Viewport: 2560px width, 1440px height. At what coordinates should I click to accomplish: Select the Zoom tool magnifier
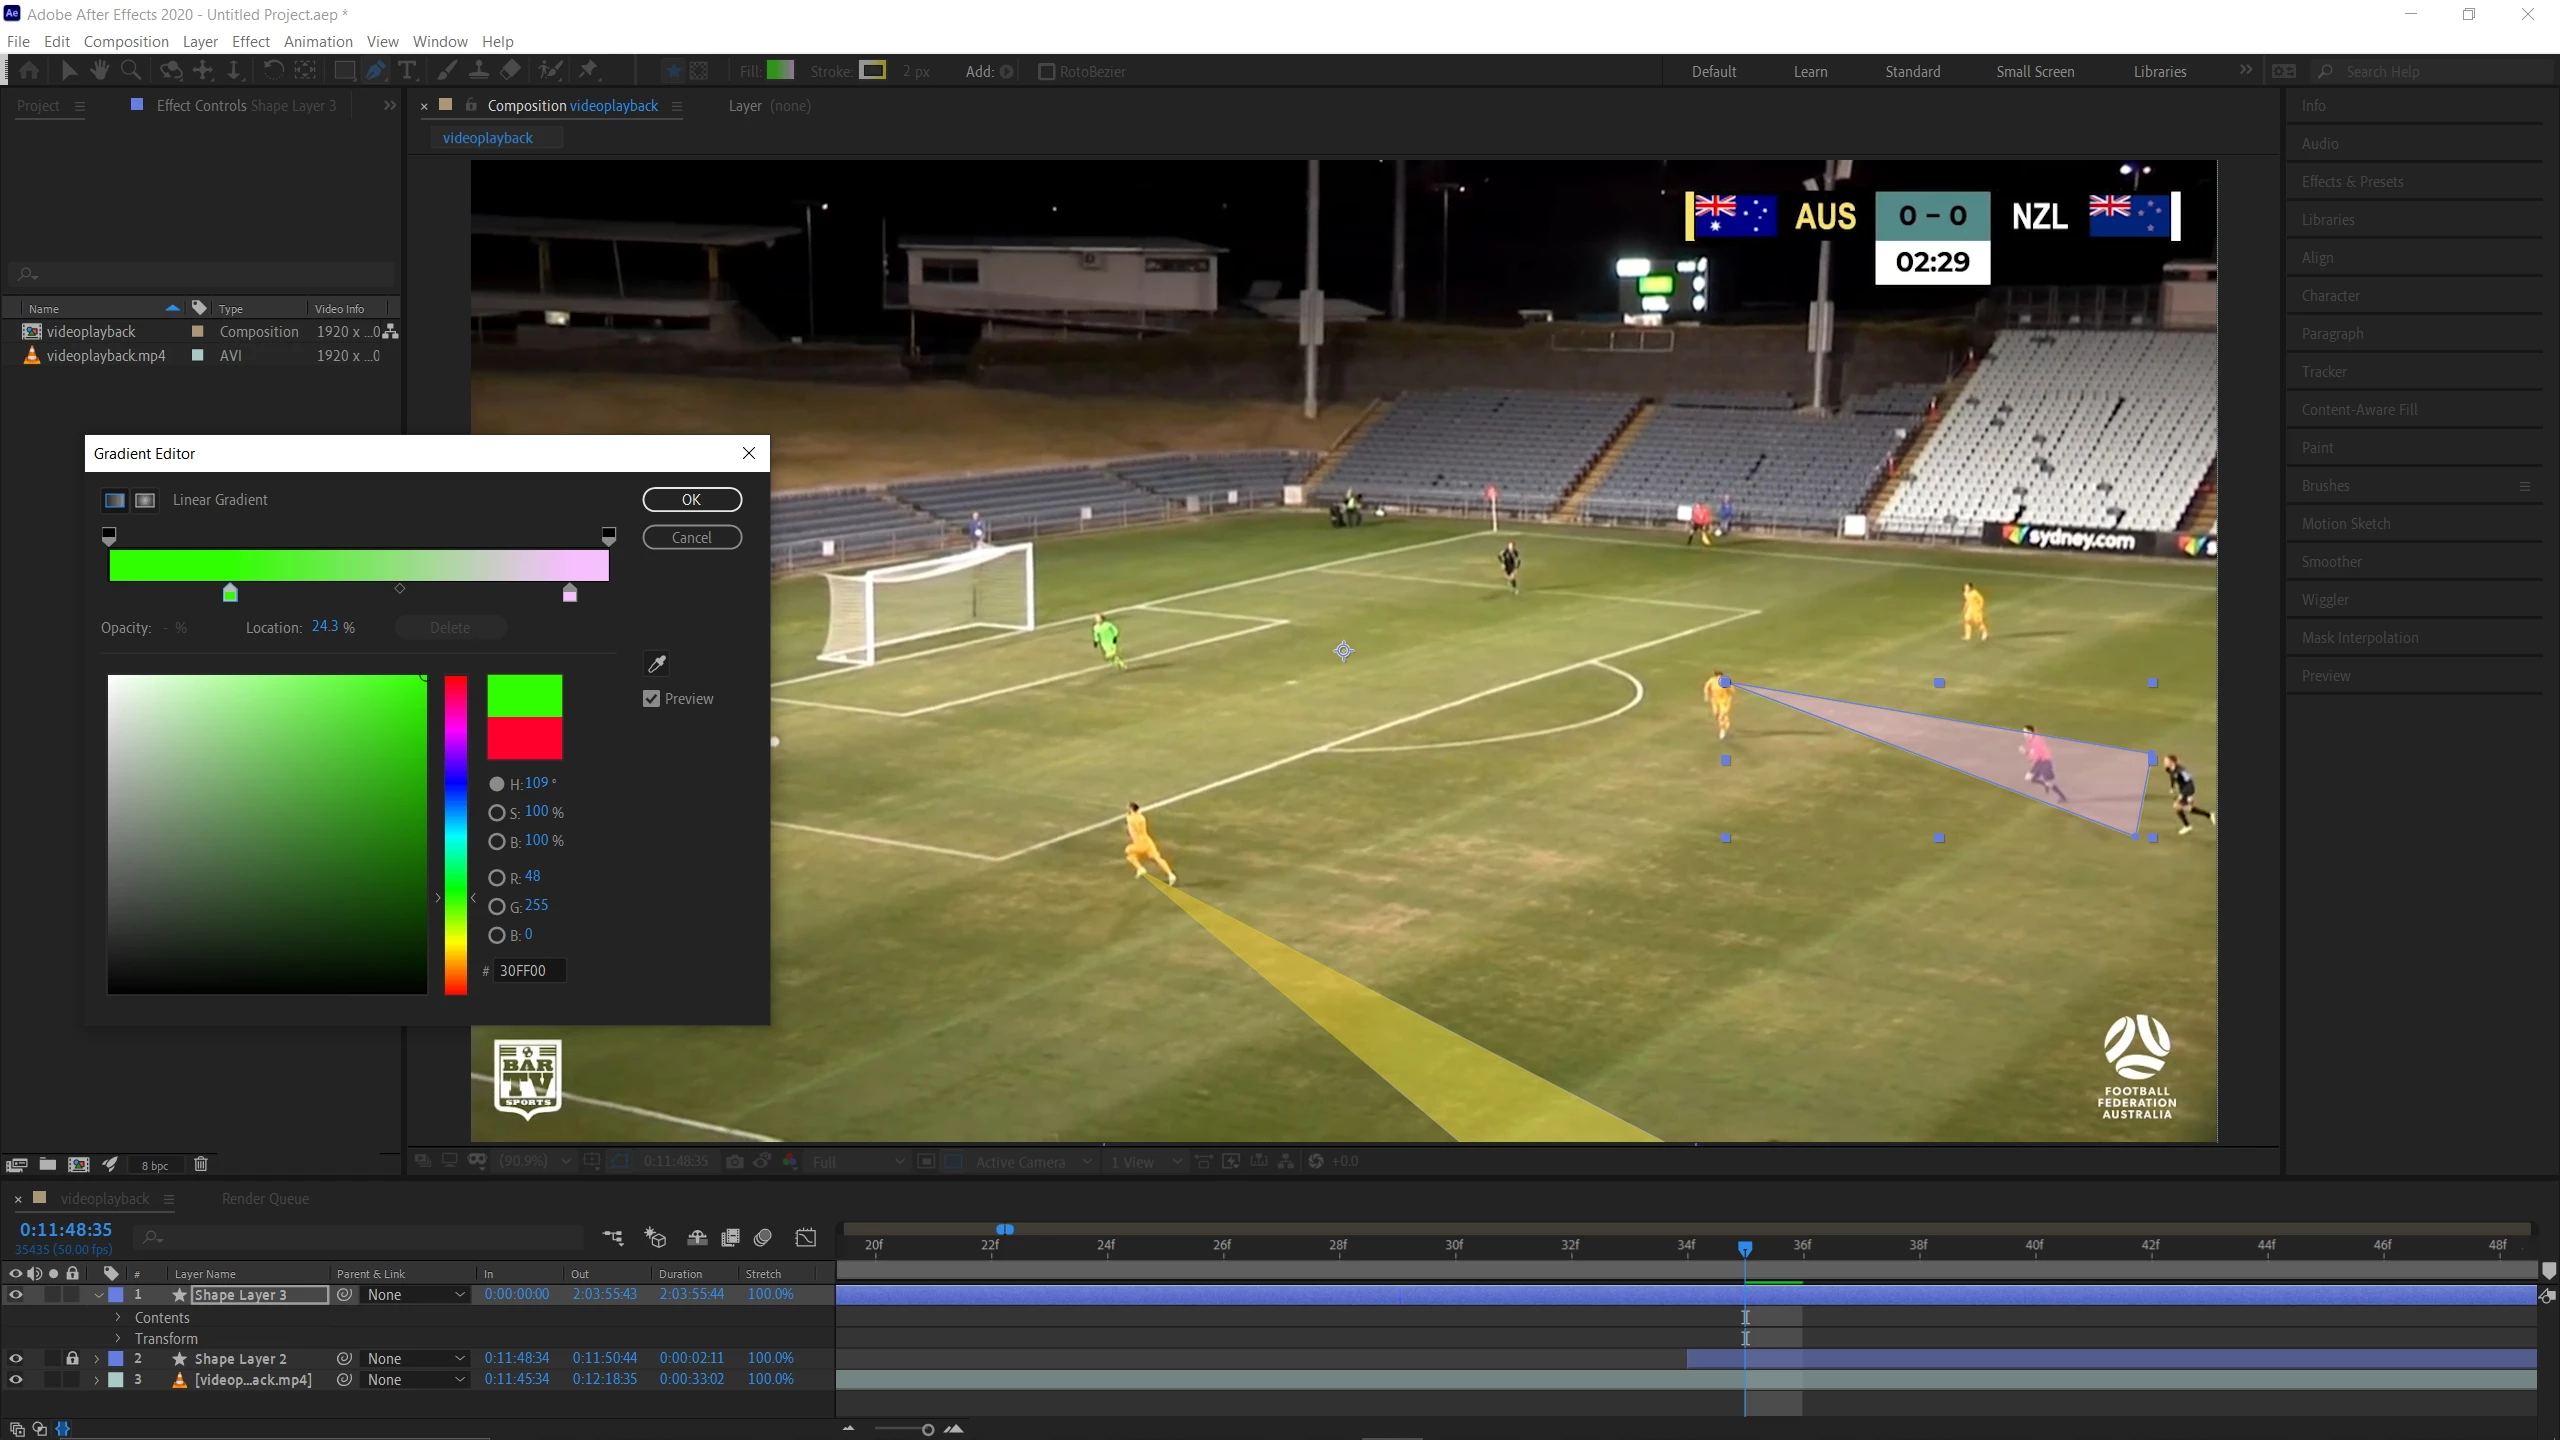[130, 71]
